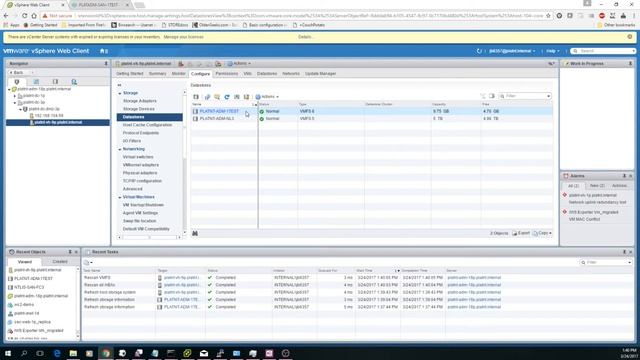
Task: Click the Export button below datastore list
Action: pos(521,233)
